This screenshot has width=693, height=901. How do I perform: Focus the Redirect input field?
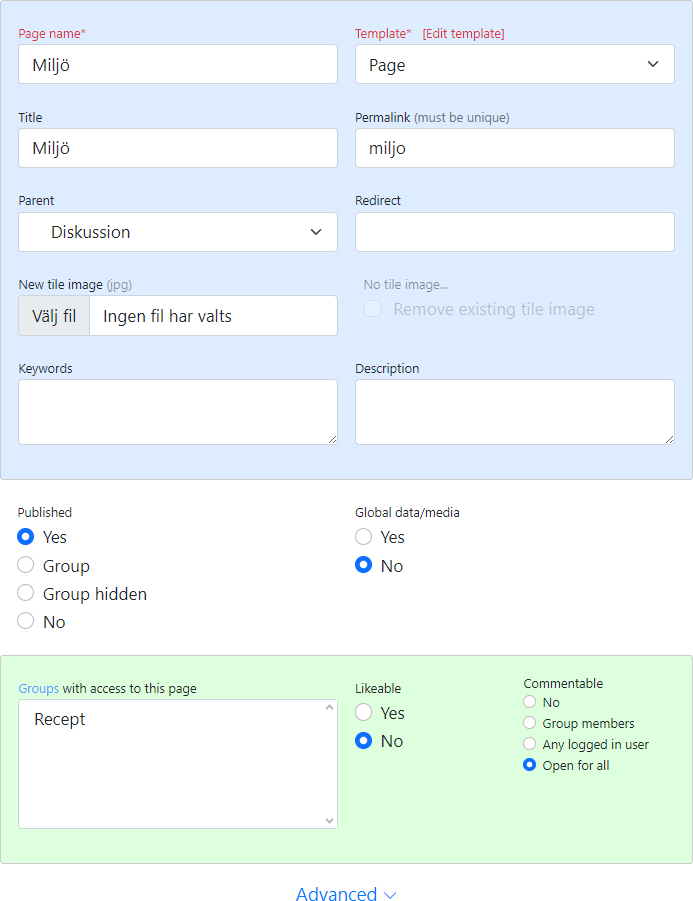(514, 232)
